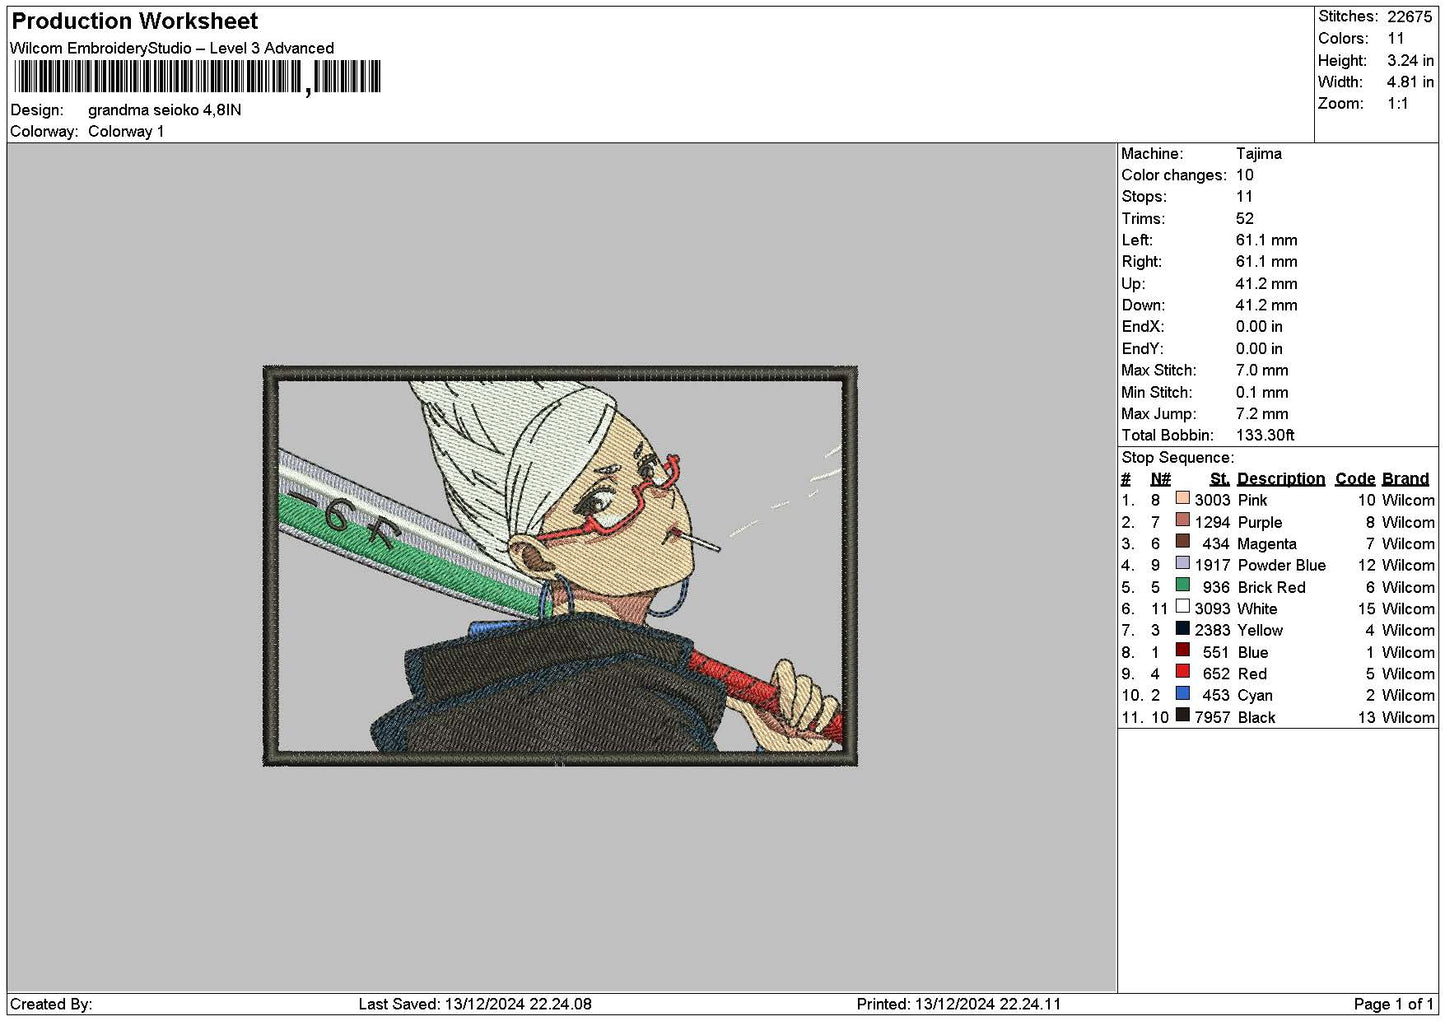Click the Machine value "Tajima"

(x=1259, y=153)
